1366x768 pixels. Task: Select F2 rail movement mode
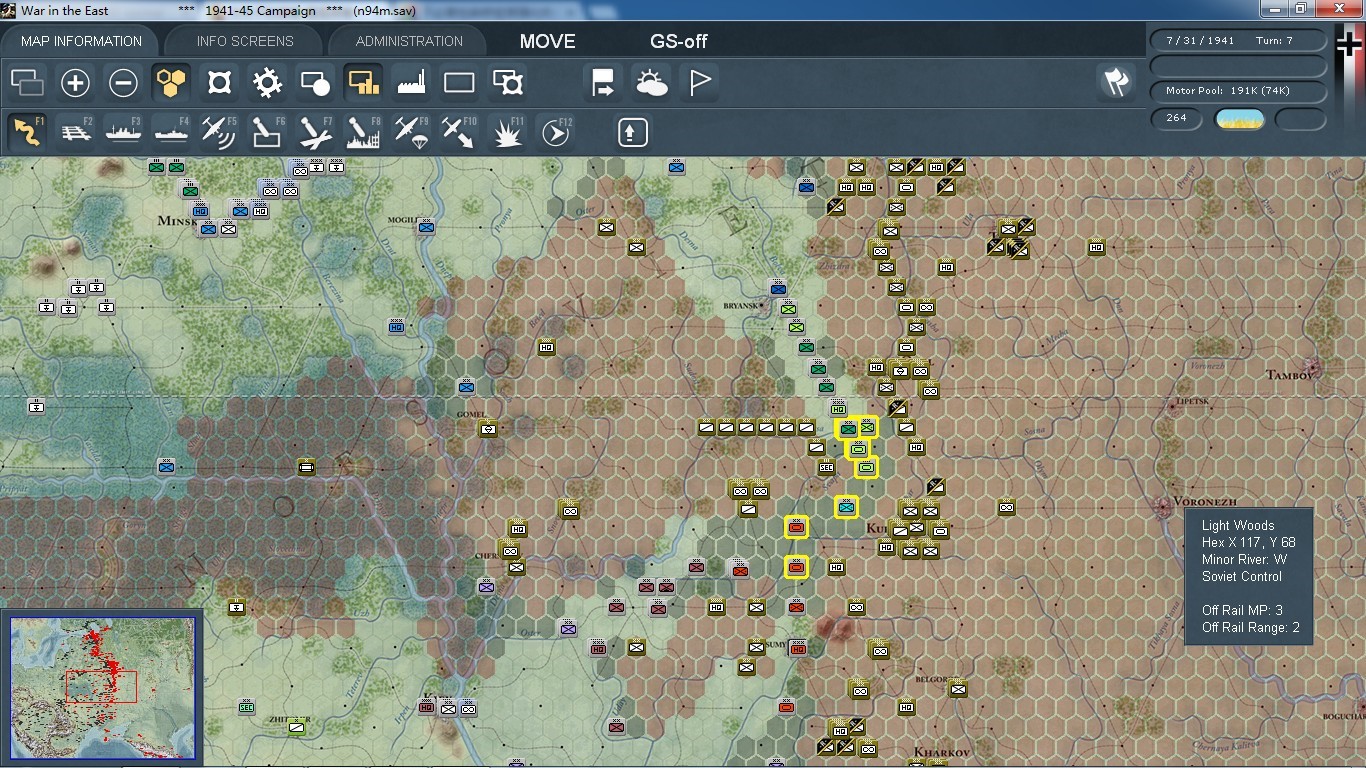click(75, 132)
